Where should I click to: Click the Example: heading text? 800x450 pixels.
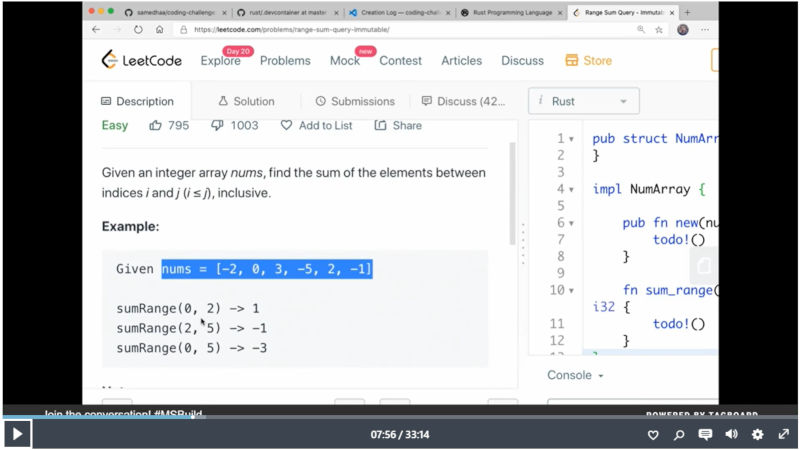coord(130,226)
